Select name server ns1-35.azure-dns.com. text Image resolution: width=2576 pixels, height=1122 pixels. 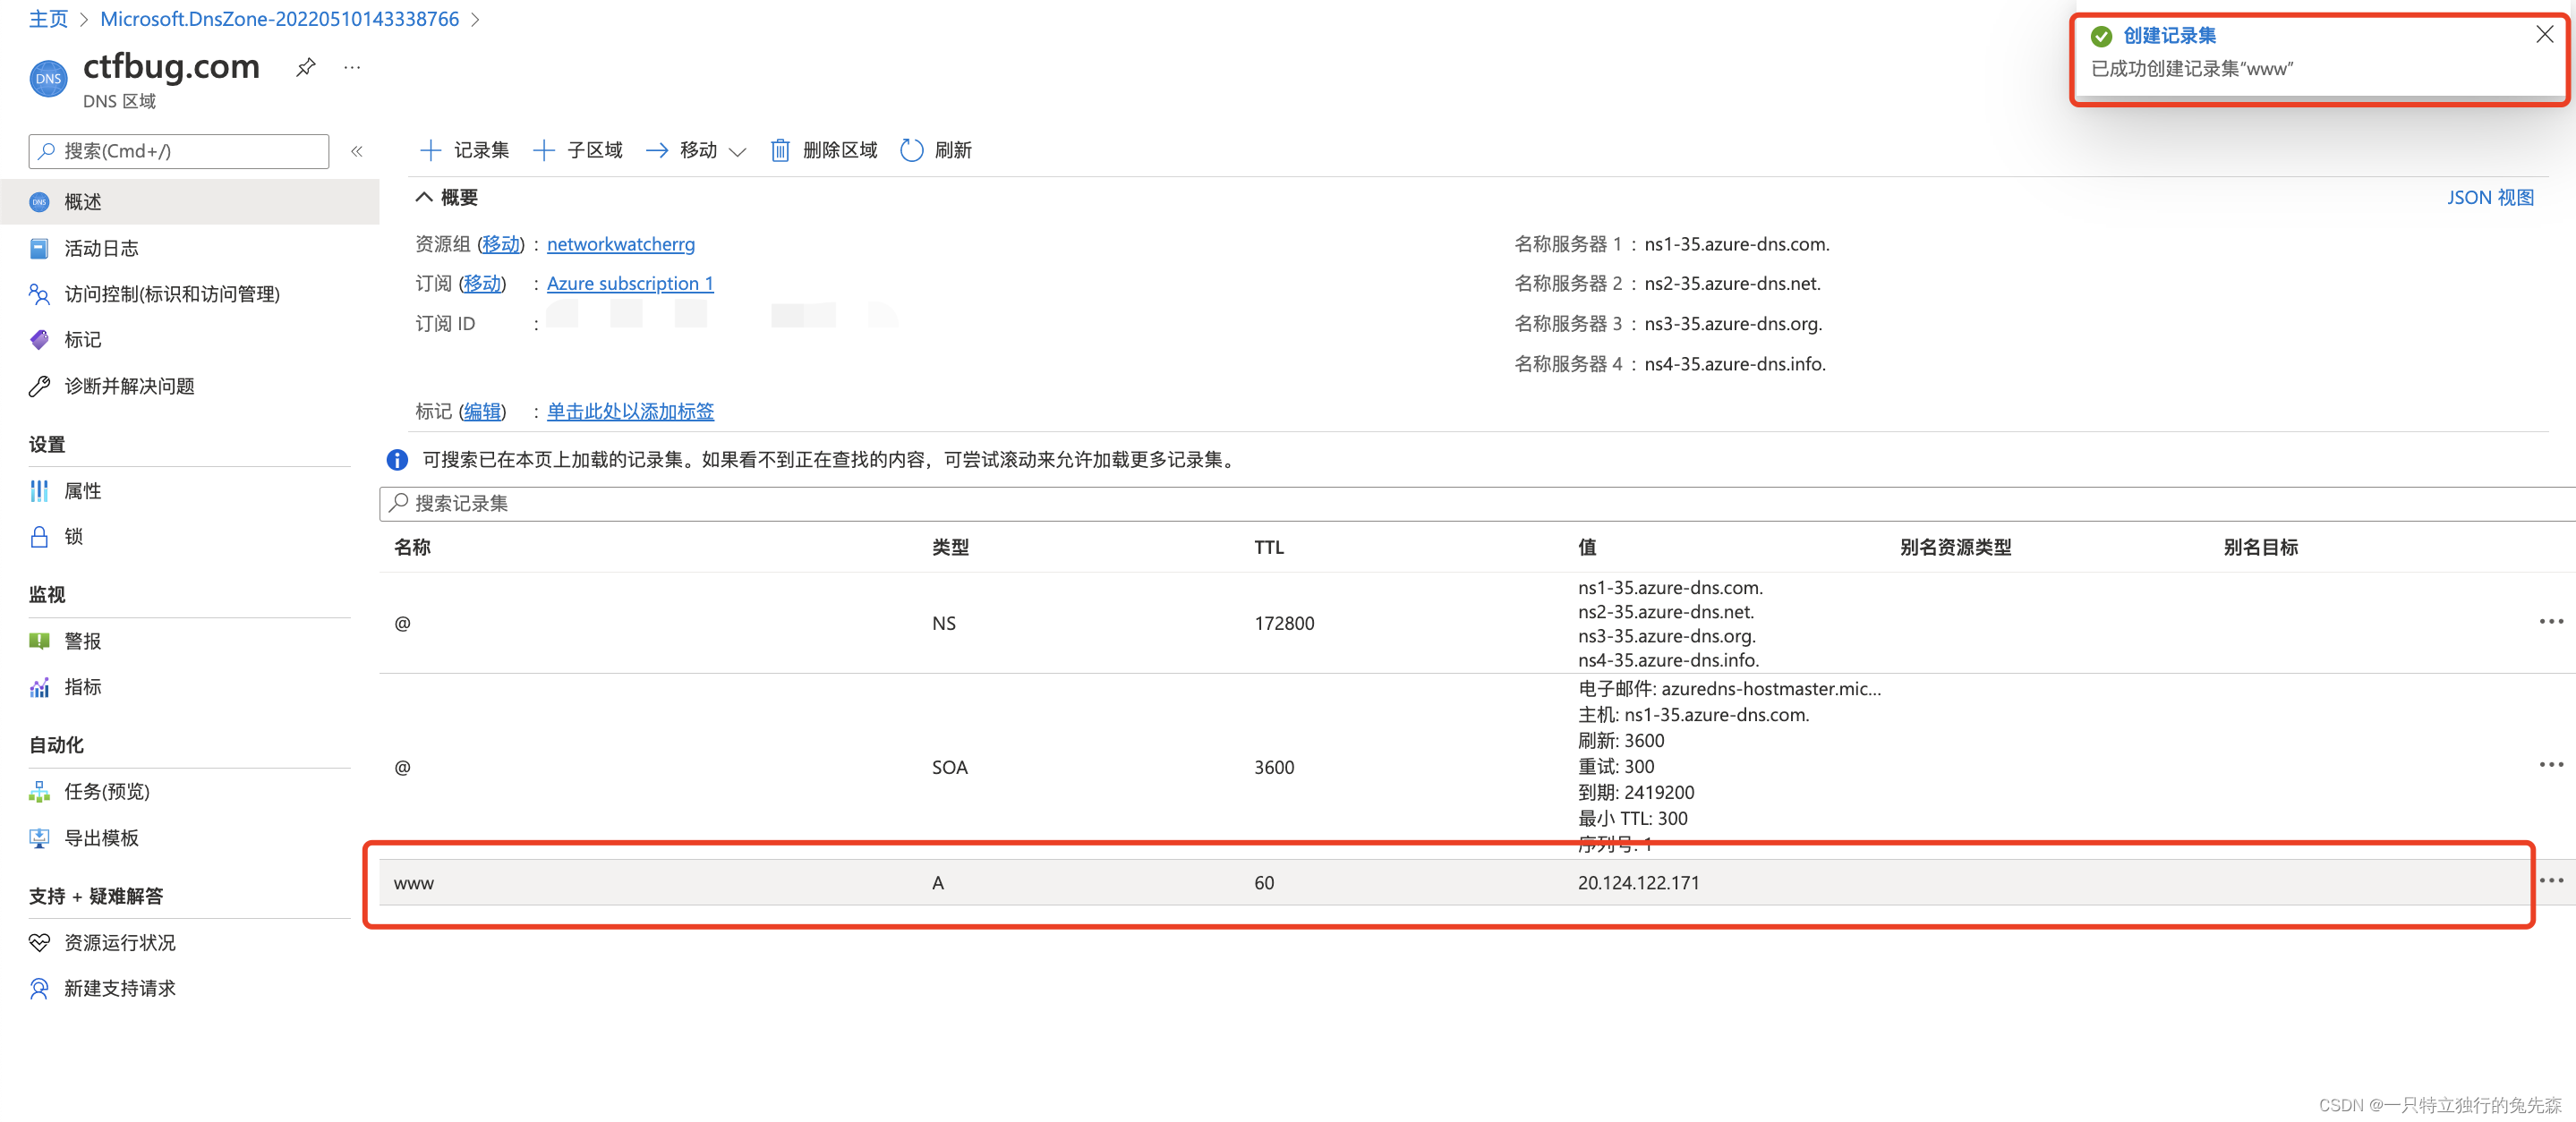click(x=1737, y=244)
